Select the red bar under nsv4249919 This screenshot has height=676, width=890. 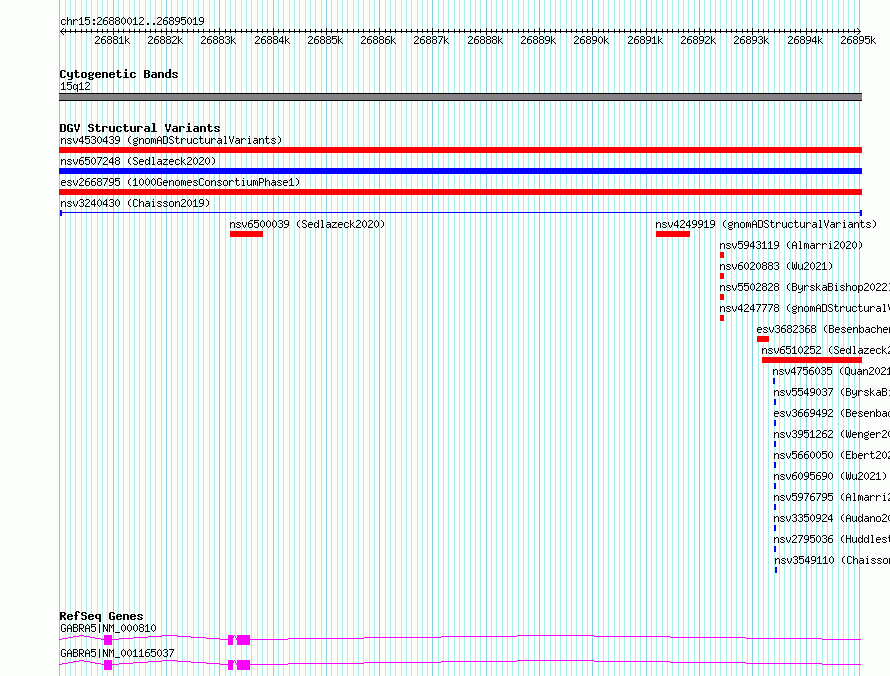point(673,234)
